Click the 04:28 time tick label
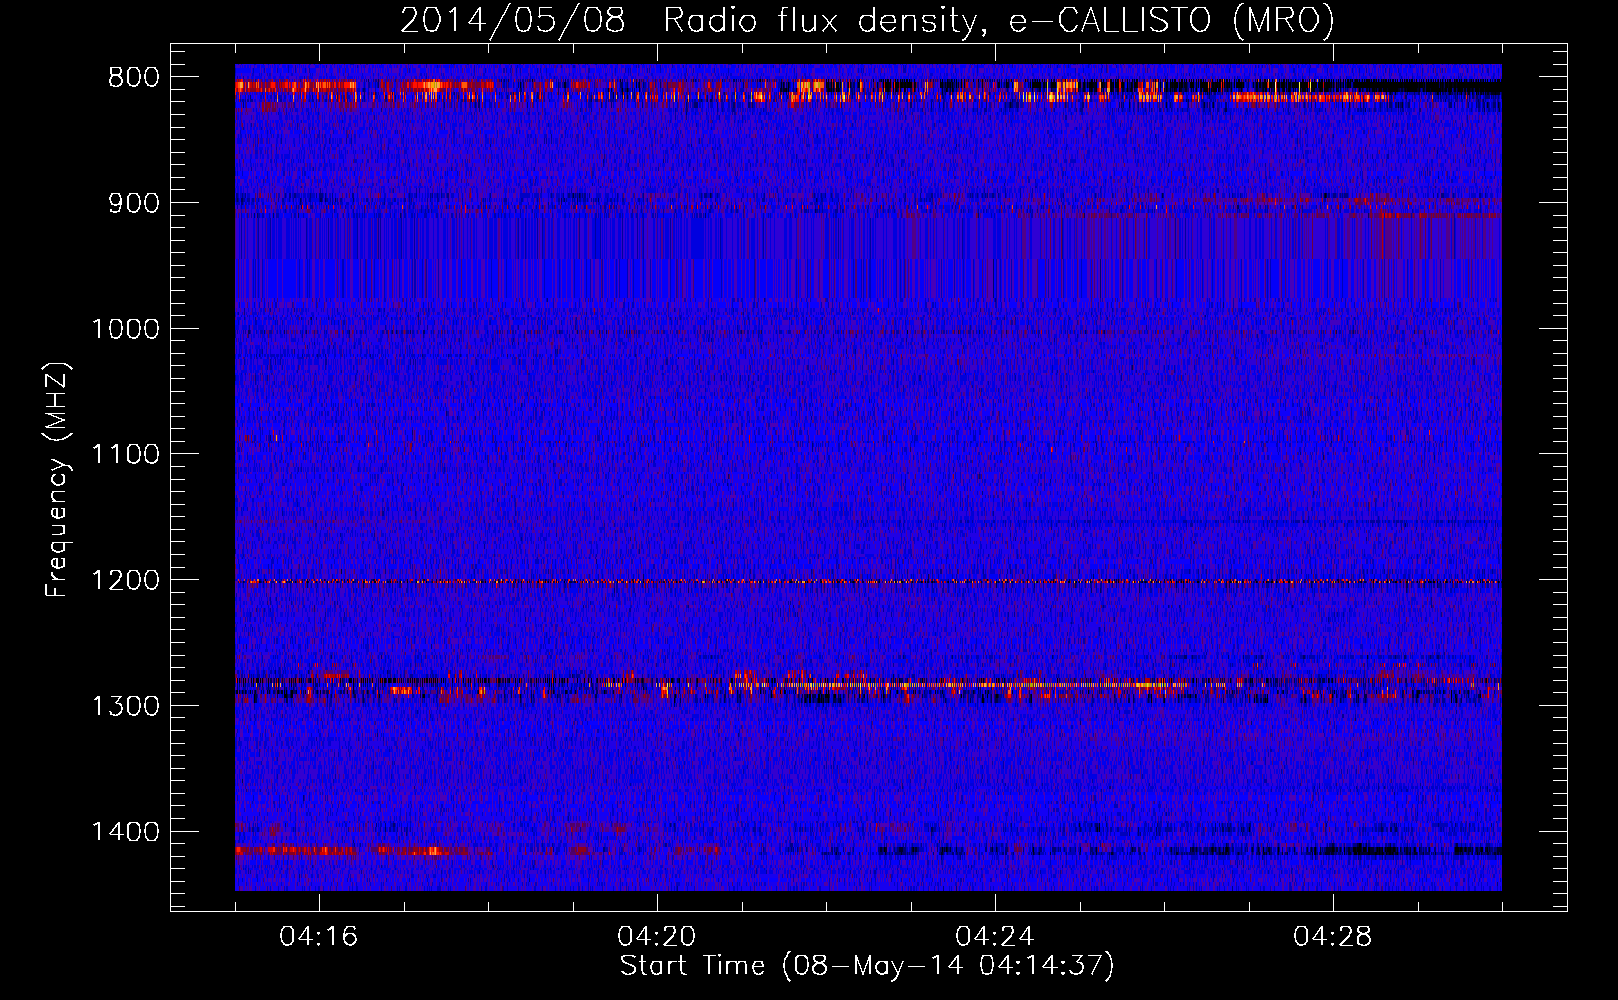Screen dimensions: 1618x1000 [1333, 937]
